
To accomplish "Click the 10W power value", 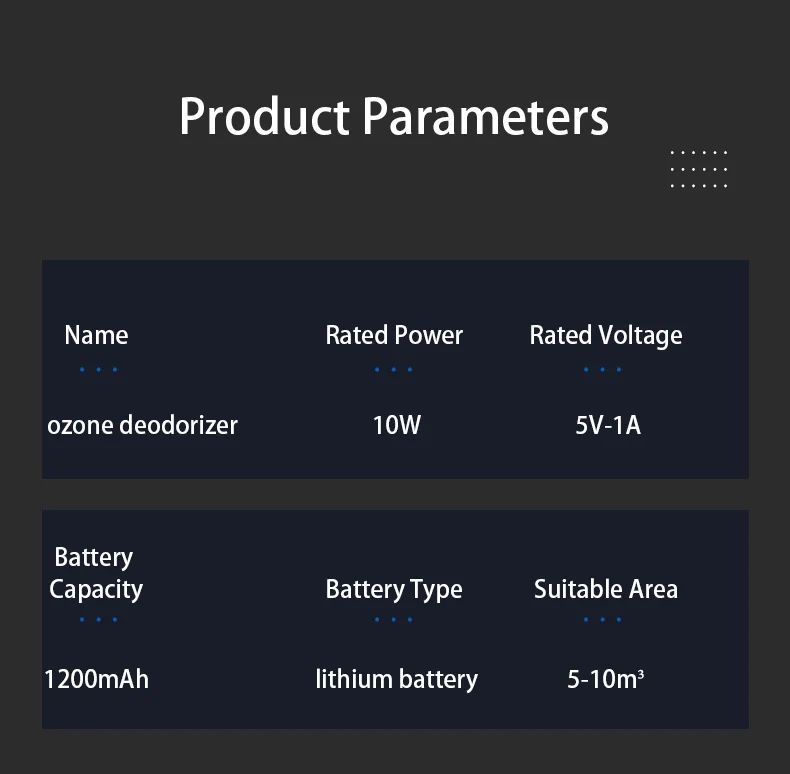I will [397, 425].
